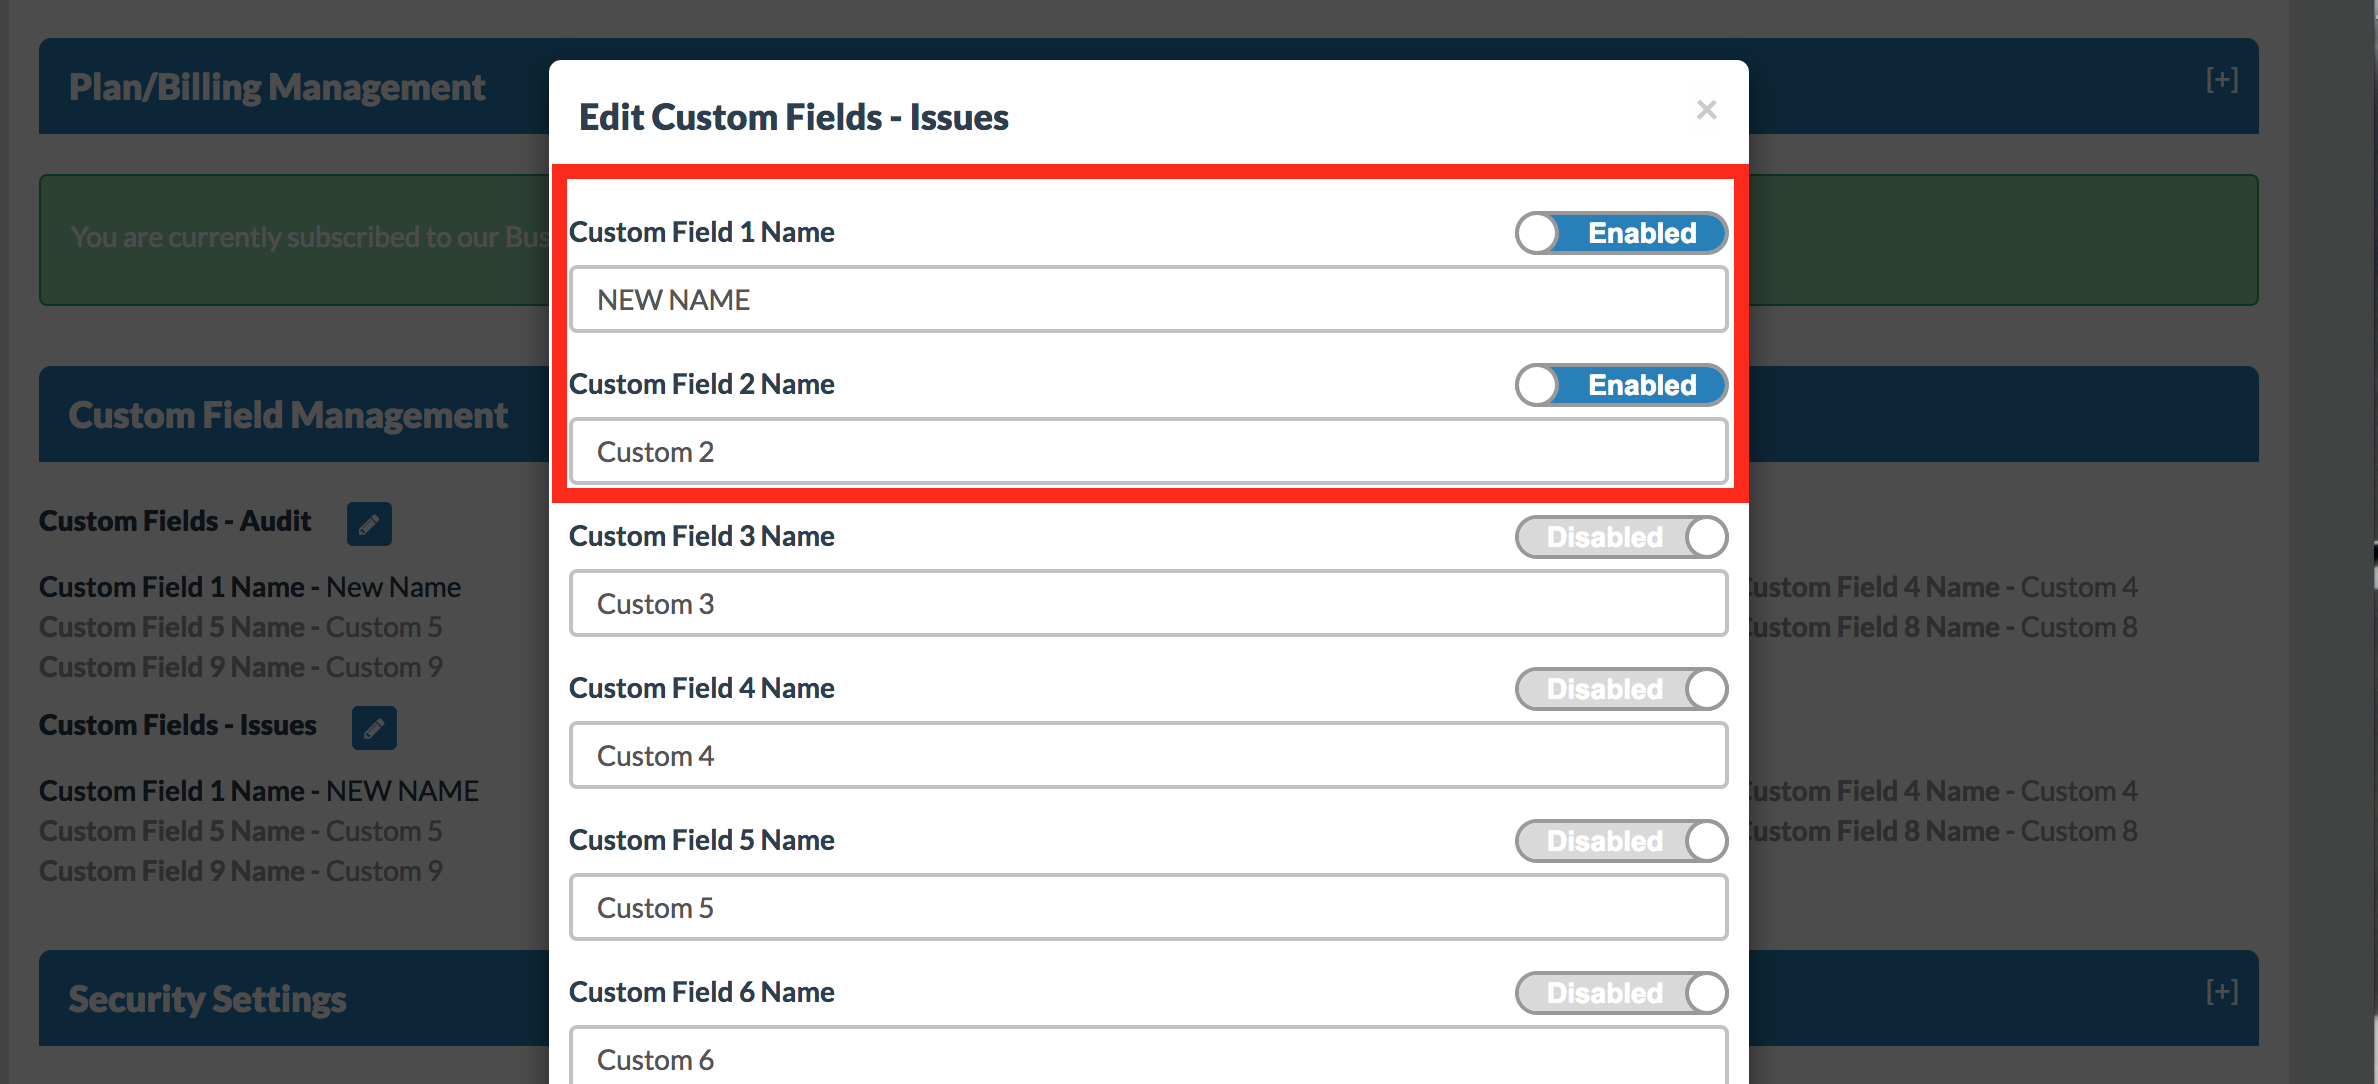Enable Custom Field 4 toggle

click(x=1621, y=689)
